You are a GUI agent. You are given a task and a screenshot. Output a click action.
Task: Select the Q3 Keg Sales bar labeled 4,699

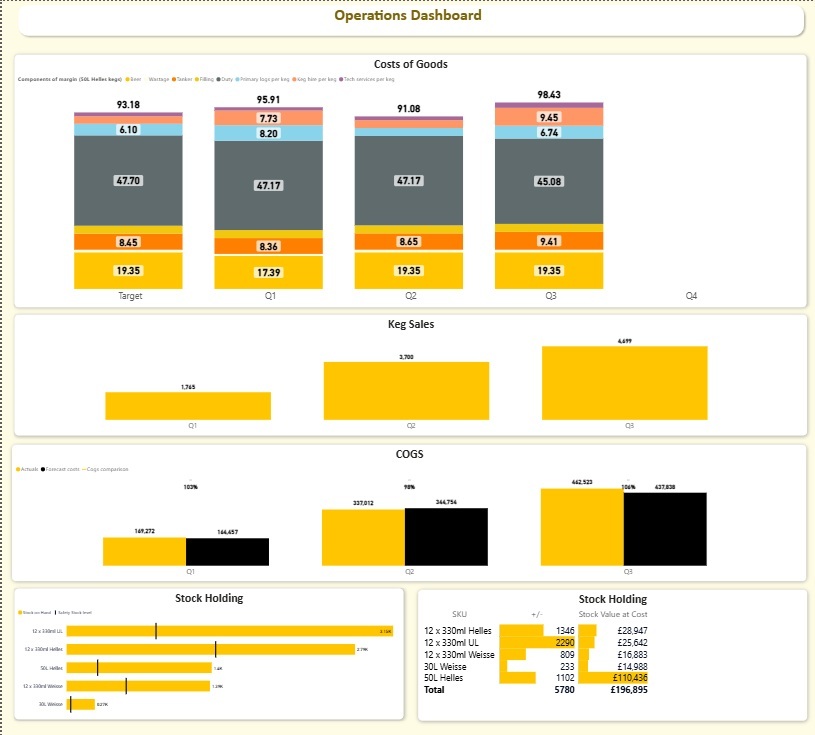pyautogui.click(x=625, y=383)
